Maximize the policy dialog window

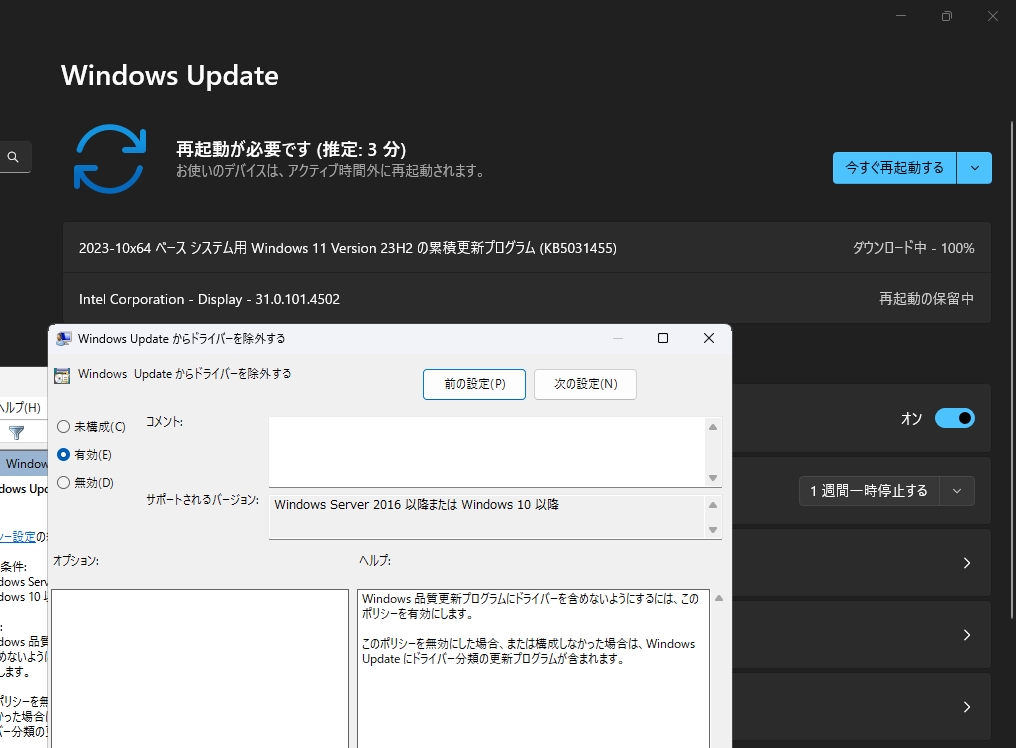[663, 338]
